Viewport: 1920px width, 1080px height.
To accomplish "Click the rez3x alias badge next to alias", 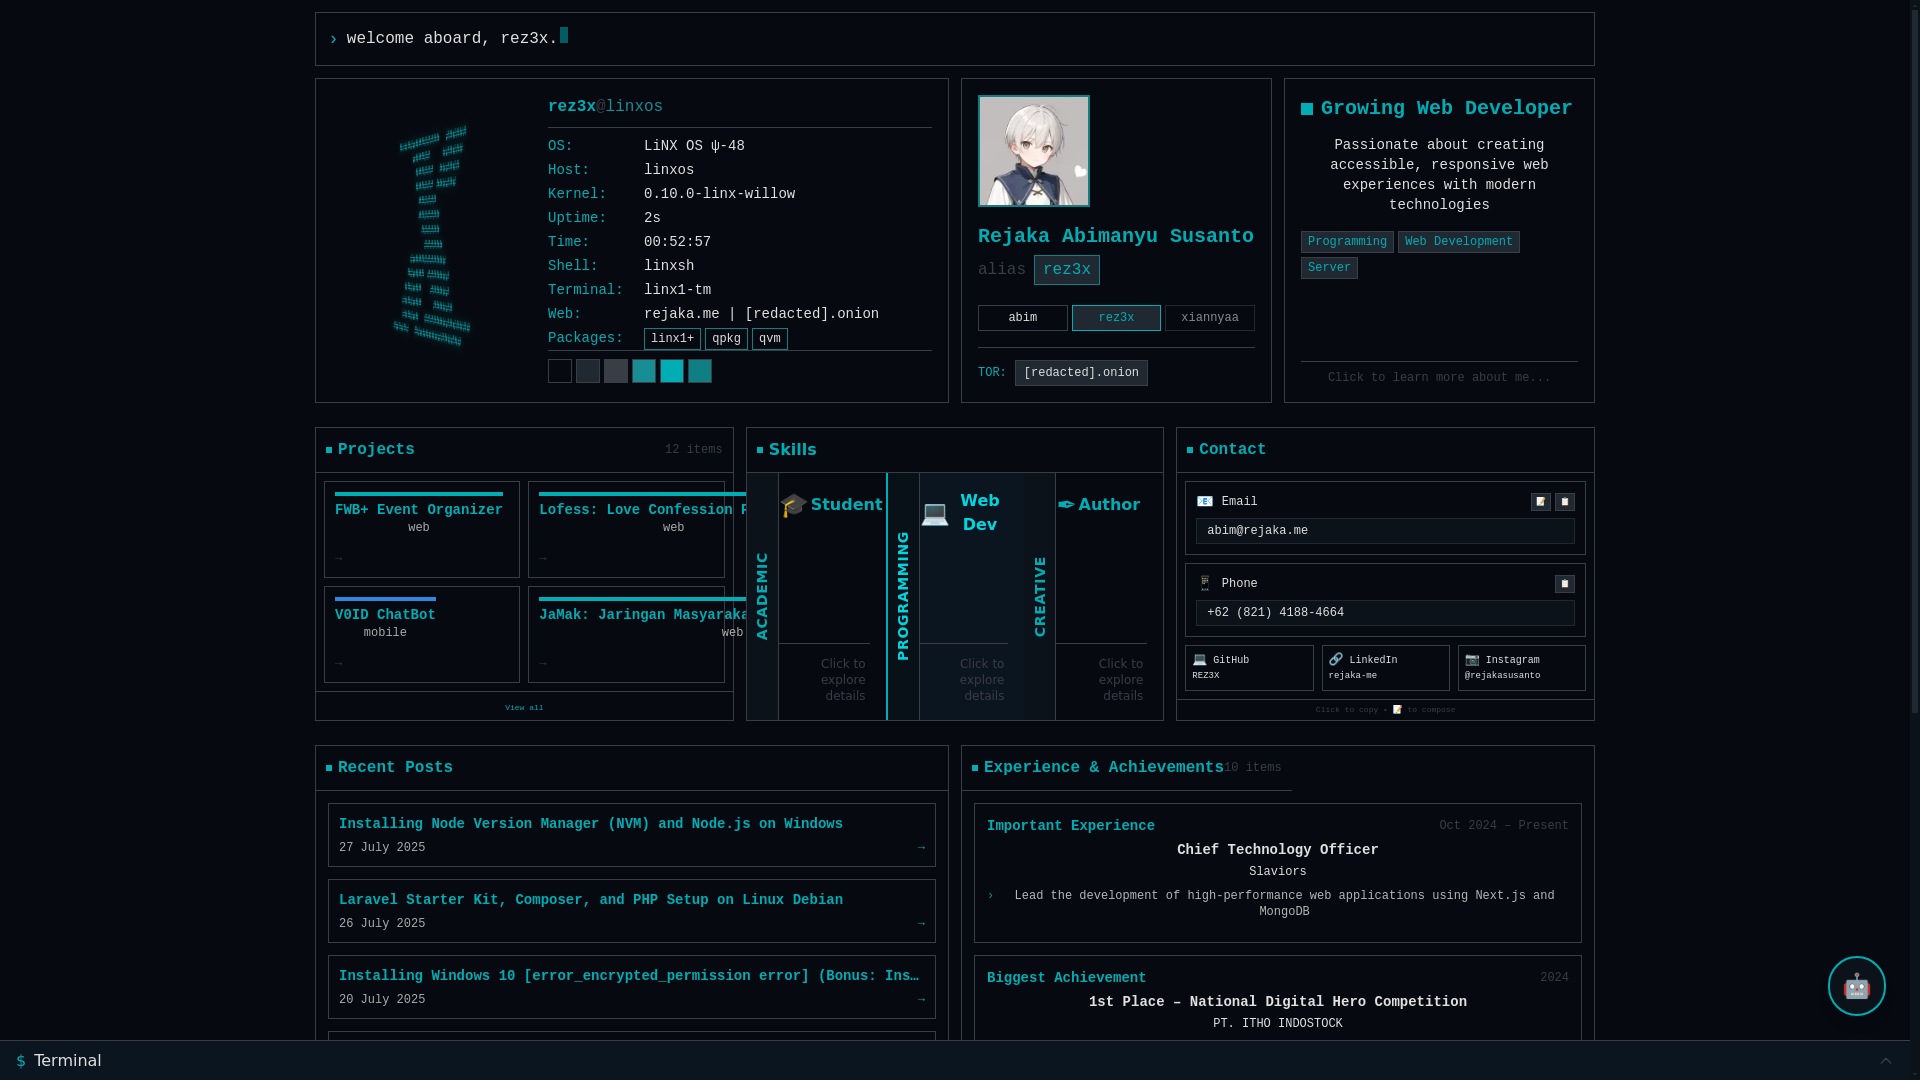I will click(1066, 270).
